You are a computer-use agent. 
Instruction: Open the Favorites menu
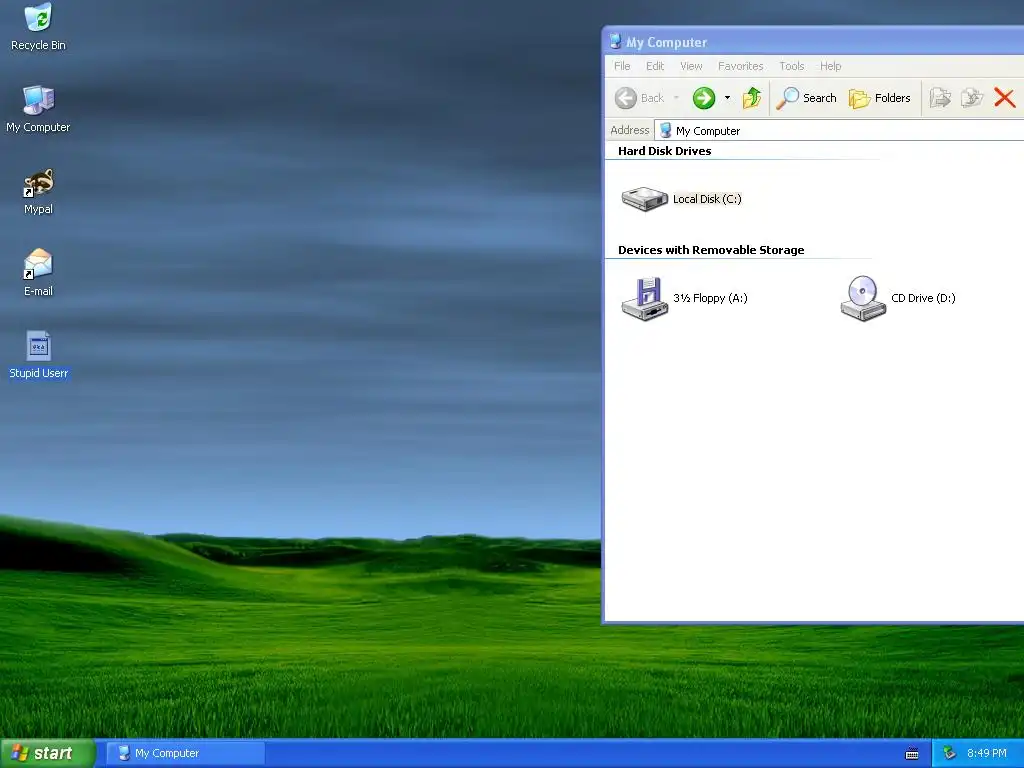coord(741,66)
